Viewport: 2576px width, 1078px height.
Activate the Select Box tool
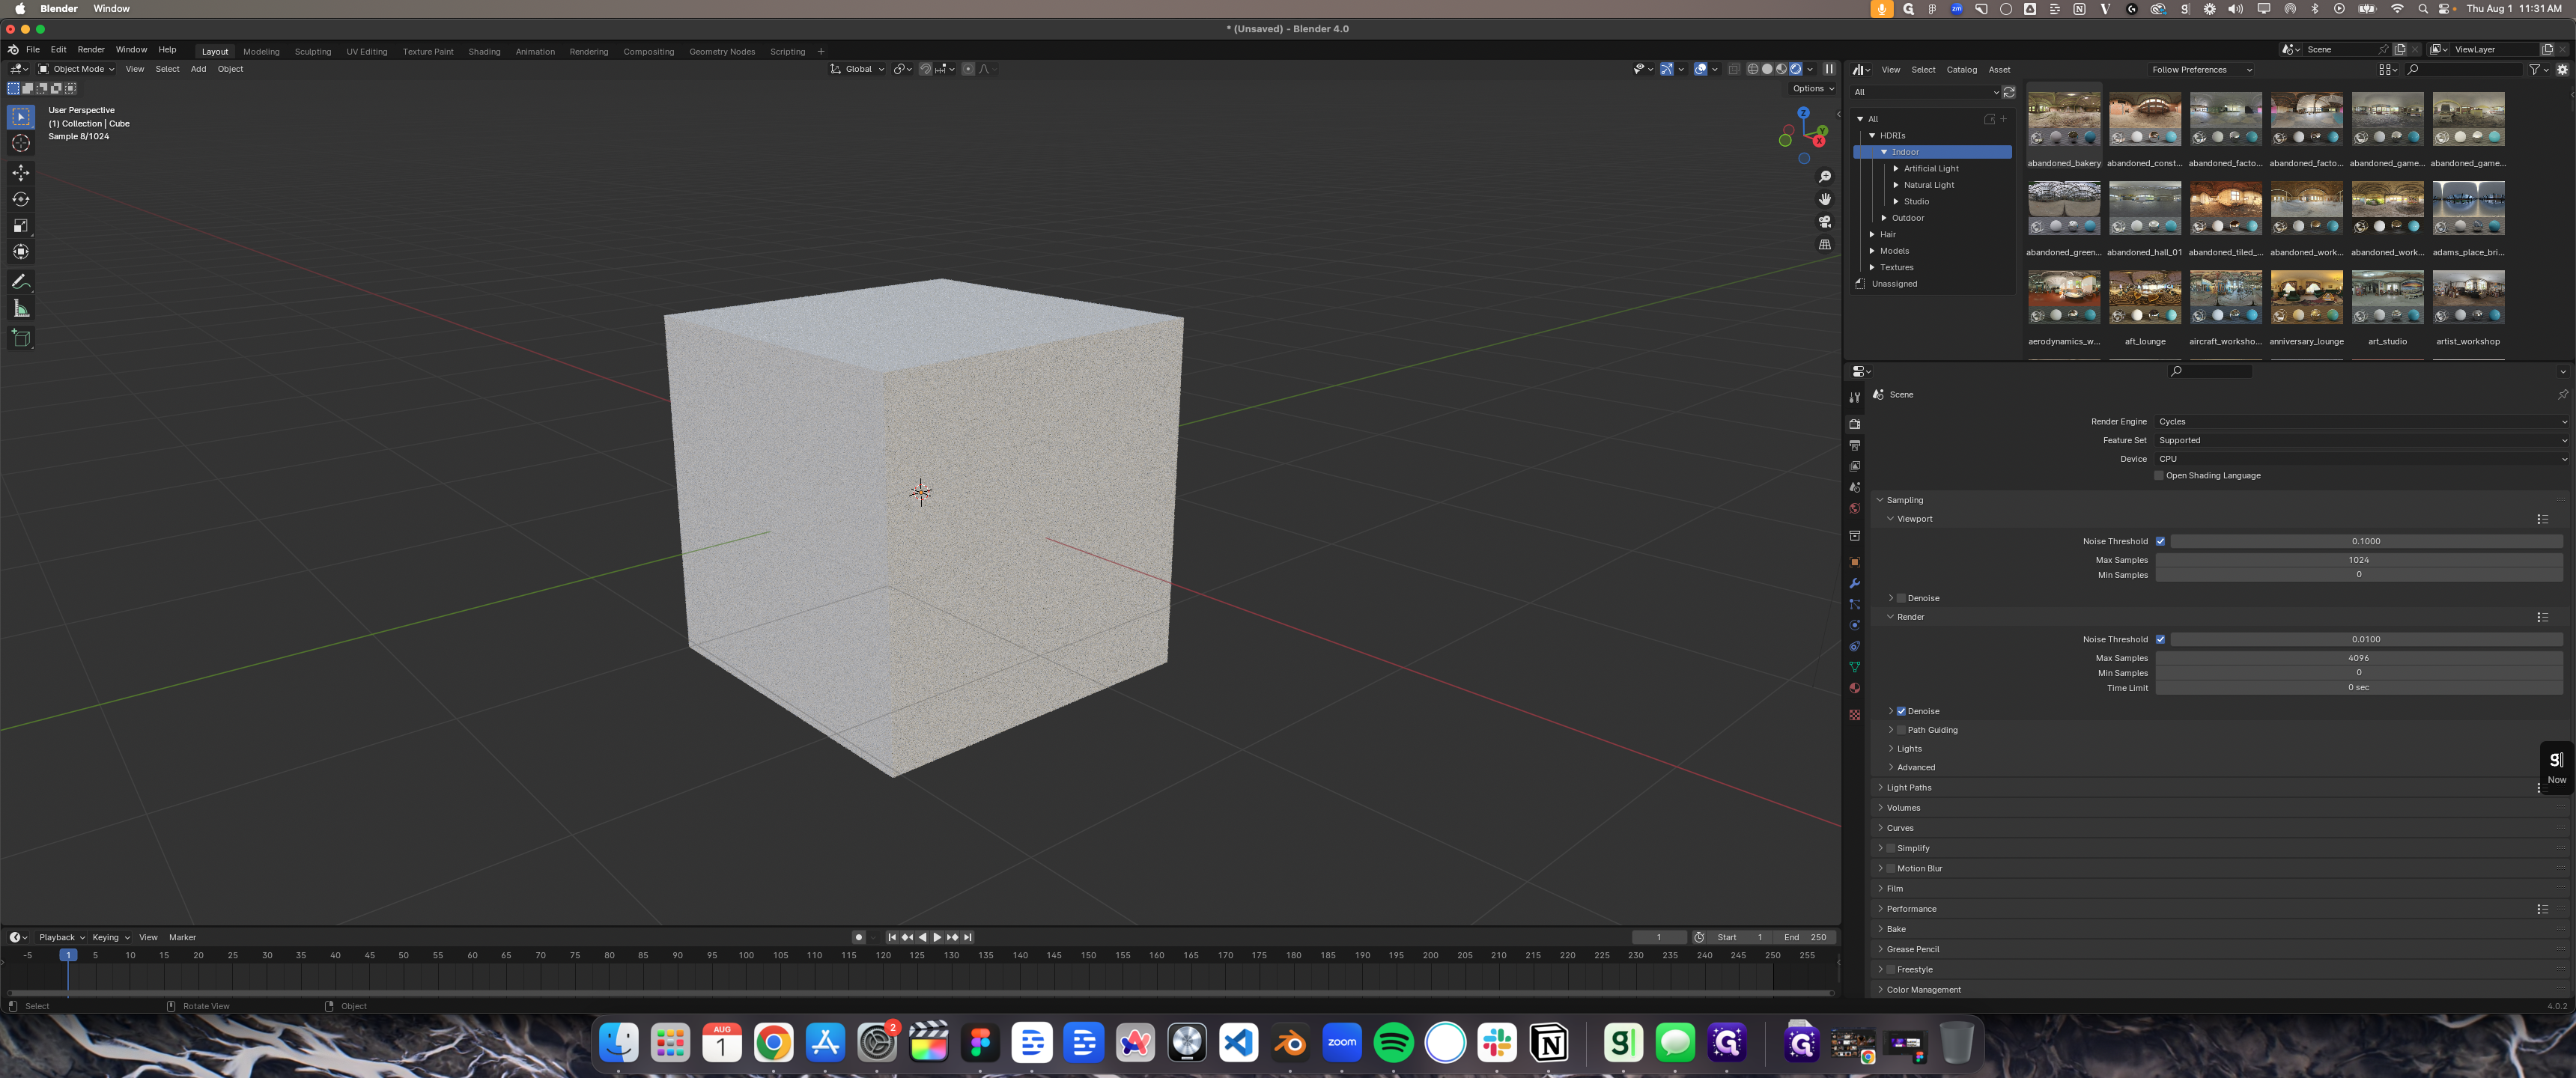coord(21,117)
